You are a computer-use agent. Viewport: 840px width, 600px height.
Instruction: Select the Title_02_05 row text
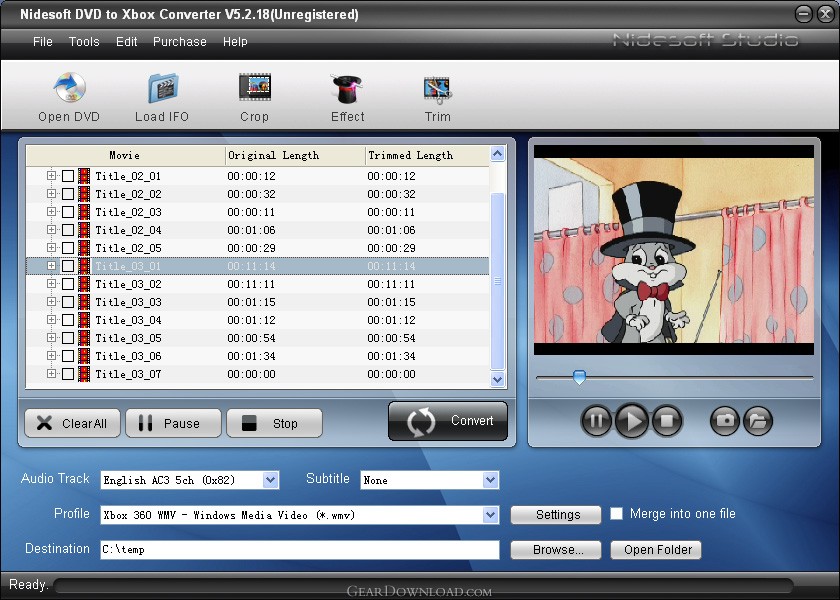coord(128,248)
